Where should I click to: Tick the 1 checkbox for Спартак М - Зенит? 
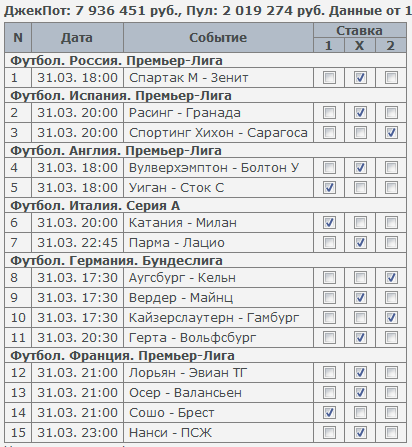(x=329, y=78)
